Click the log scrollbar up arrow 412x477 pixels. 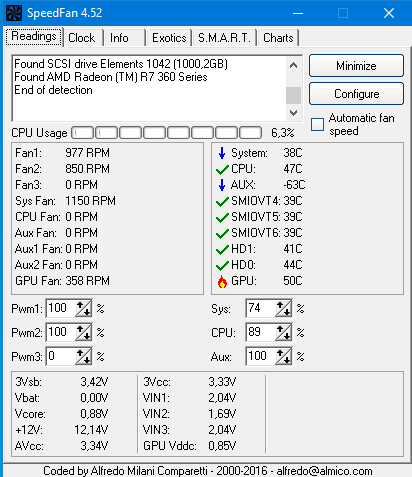[293, 65]
